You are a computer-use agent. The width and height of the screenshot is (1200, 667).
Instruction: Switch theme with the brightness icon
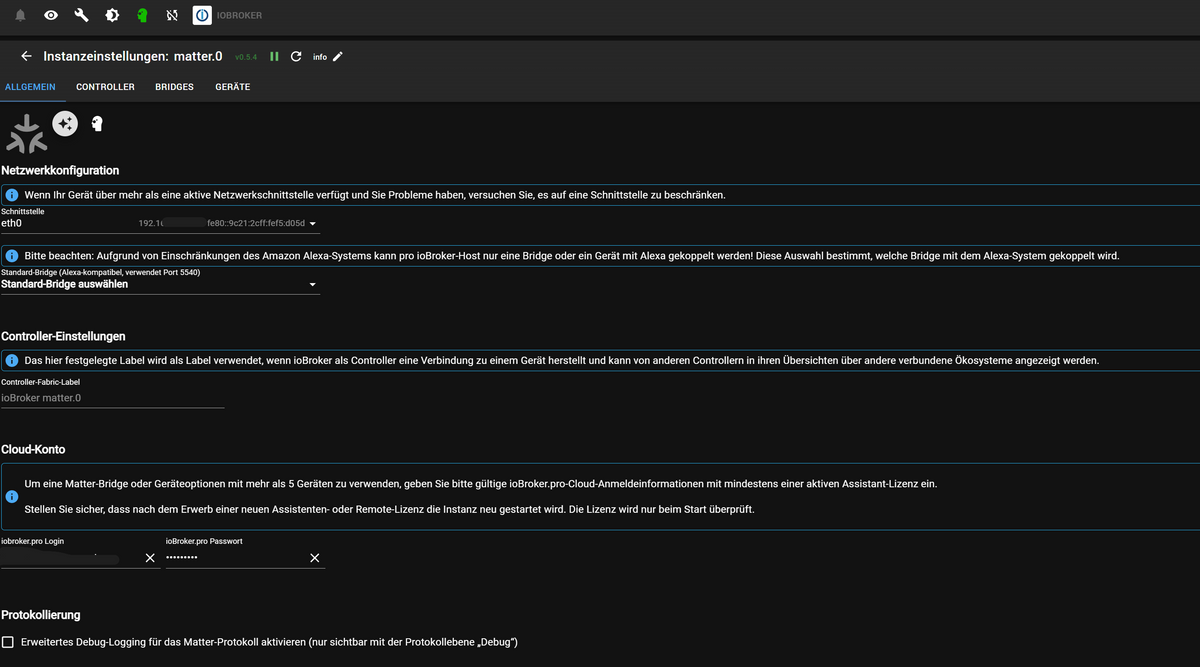[112, 16]
